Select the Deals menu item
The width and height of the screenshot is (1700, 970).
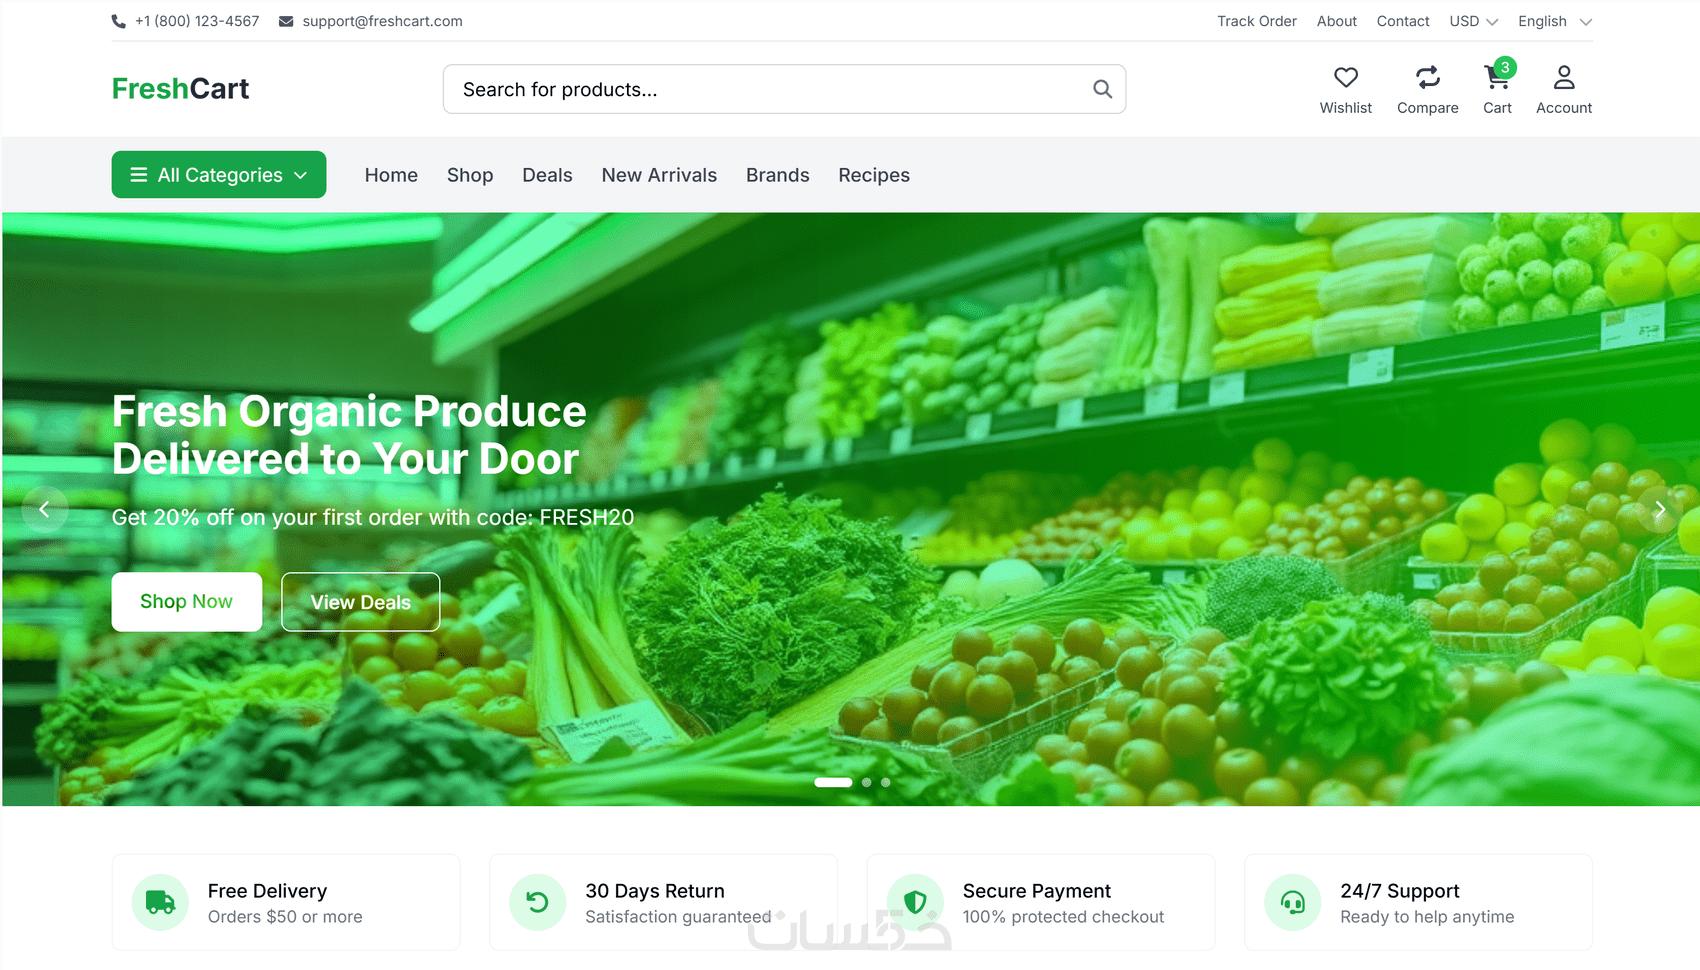(547, 175)
